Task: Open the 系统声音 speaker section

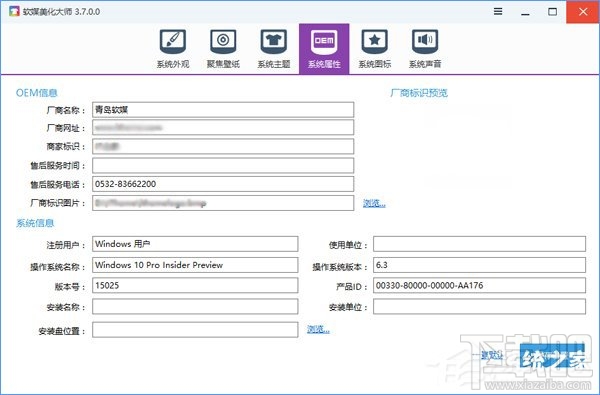Action: 425,49
